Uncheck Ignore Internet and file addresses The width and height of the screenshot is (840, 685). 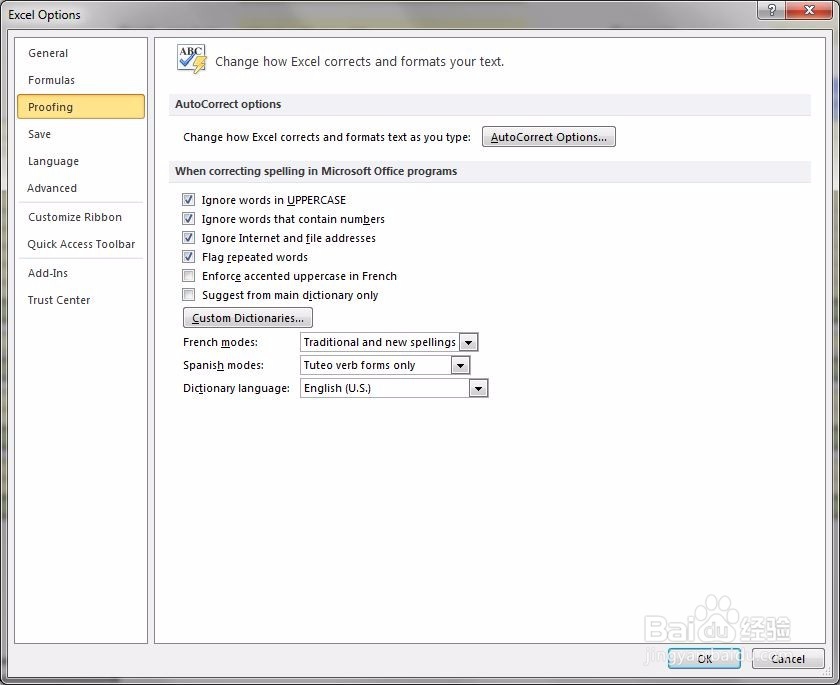tap(188, 238)
